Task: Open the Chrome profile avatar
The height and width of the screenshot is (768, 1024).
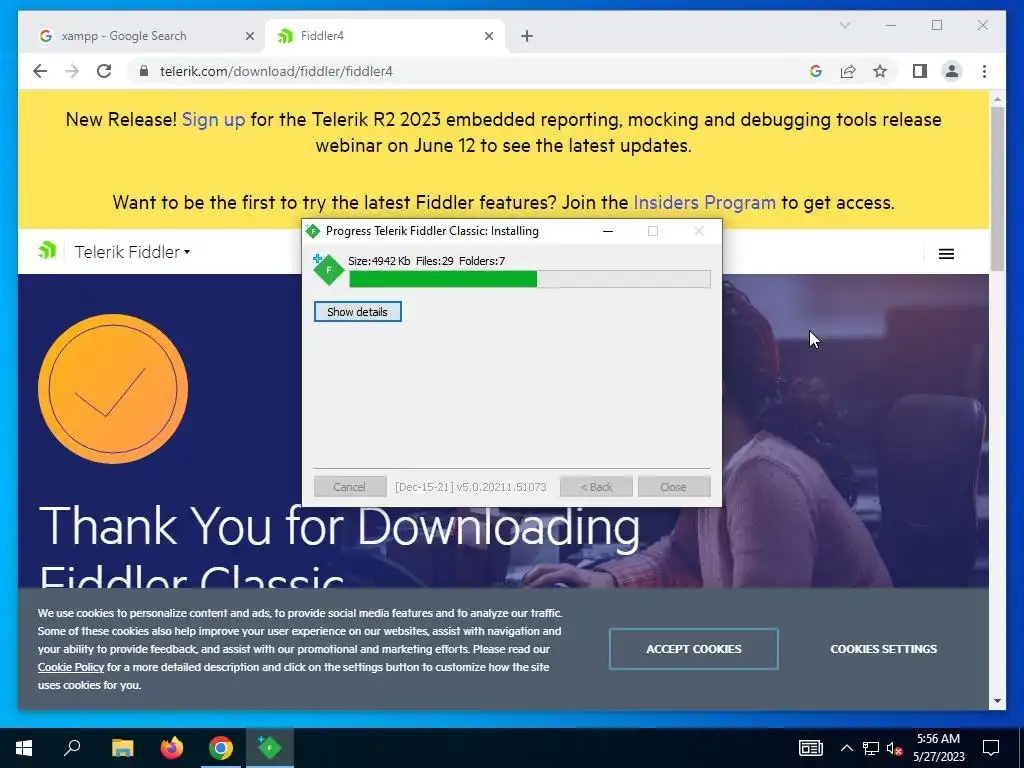Action: [x=952, y=71]
